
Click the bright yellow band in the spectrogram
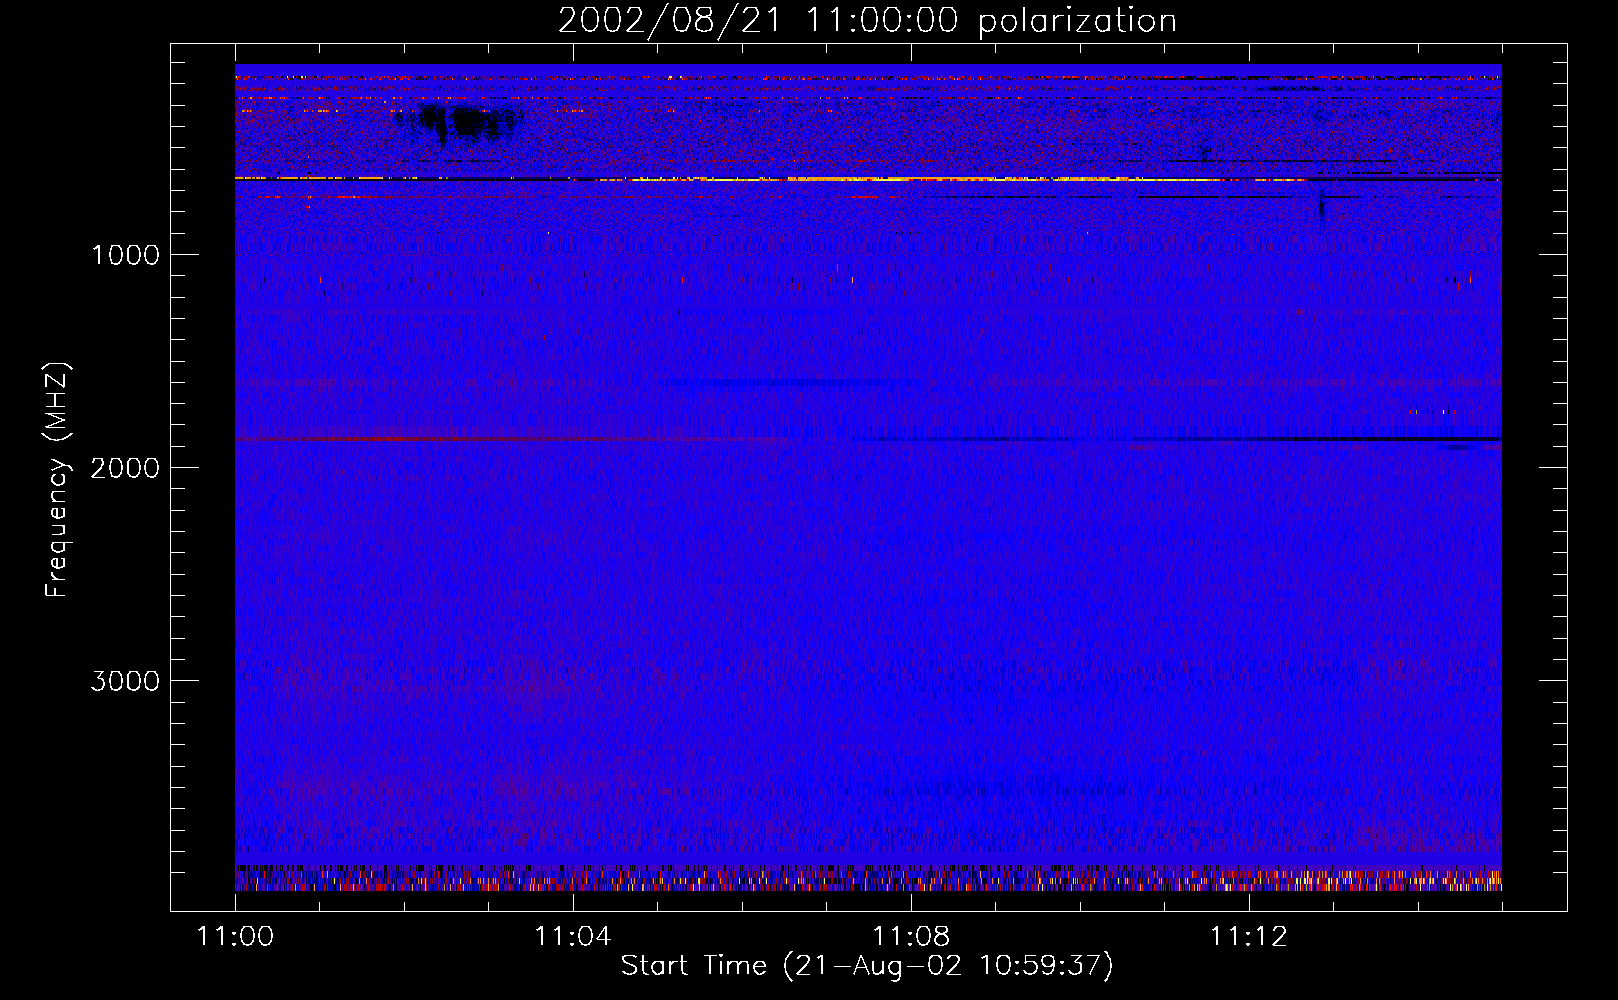click(868, 179)
